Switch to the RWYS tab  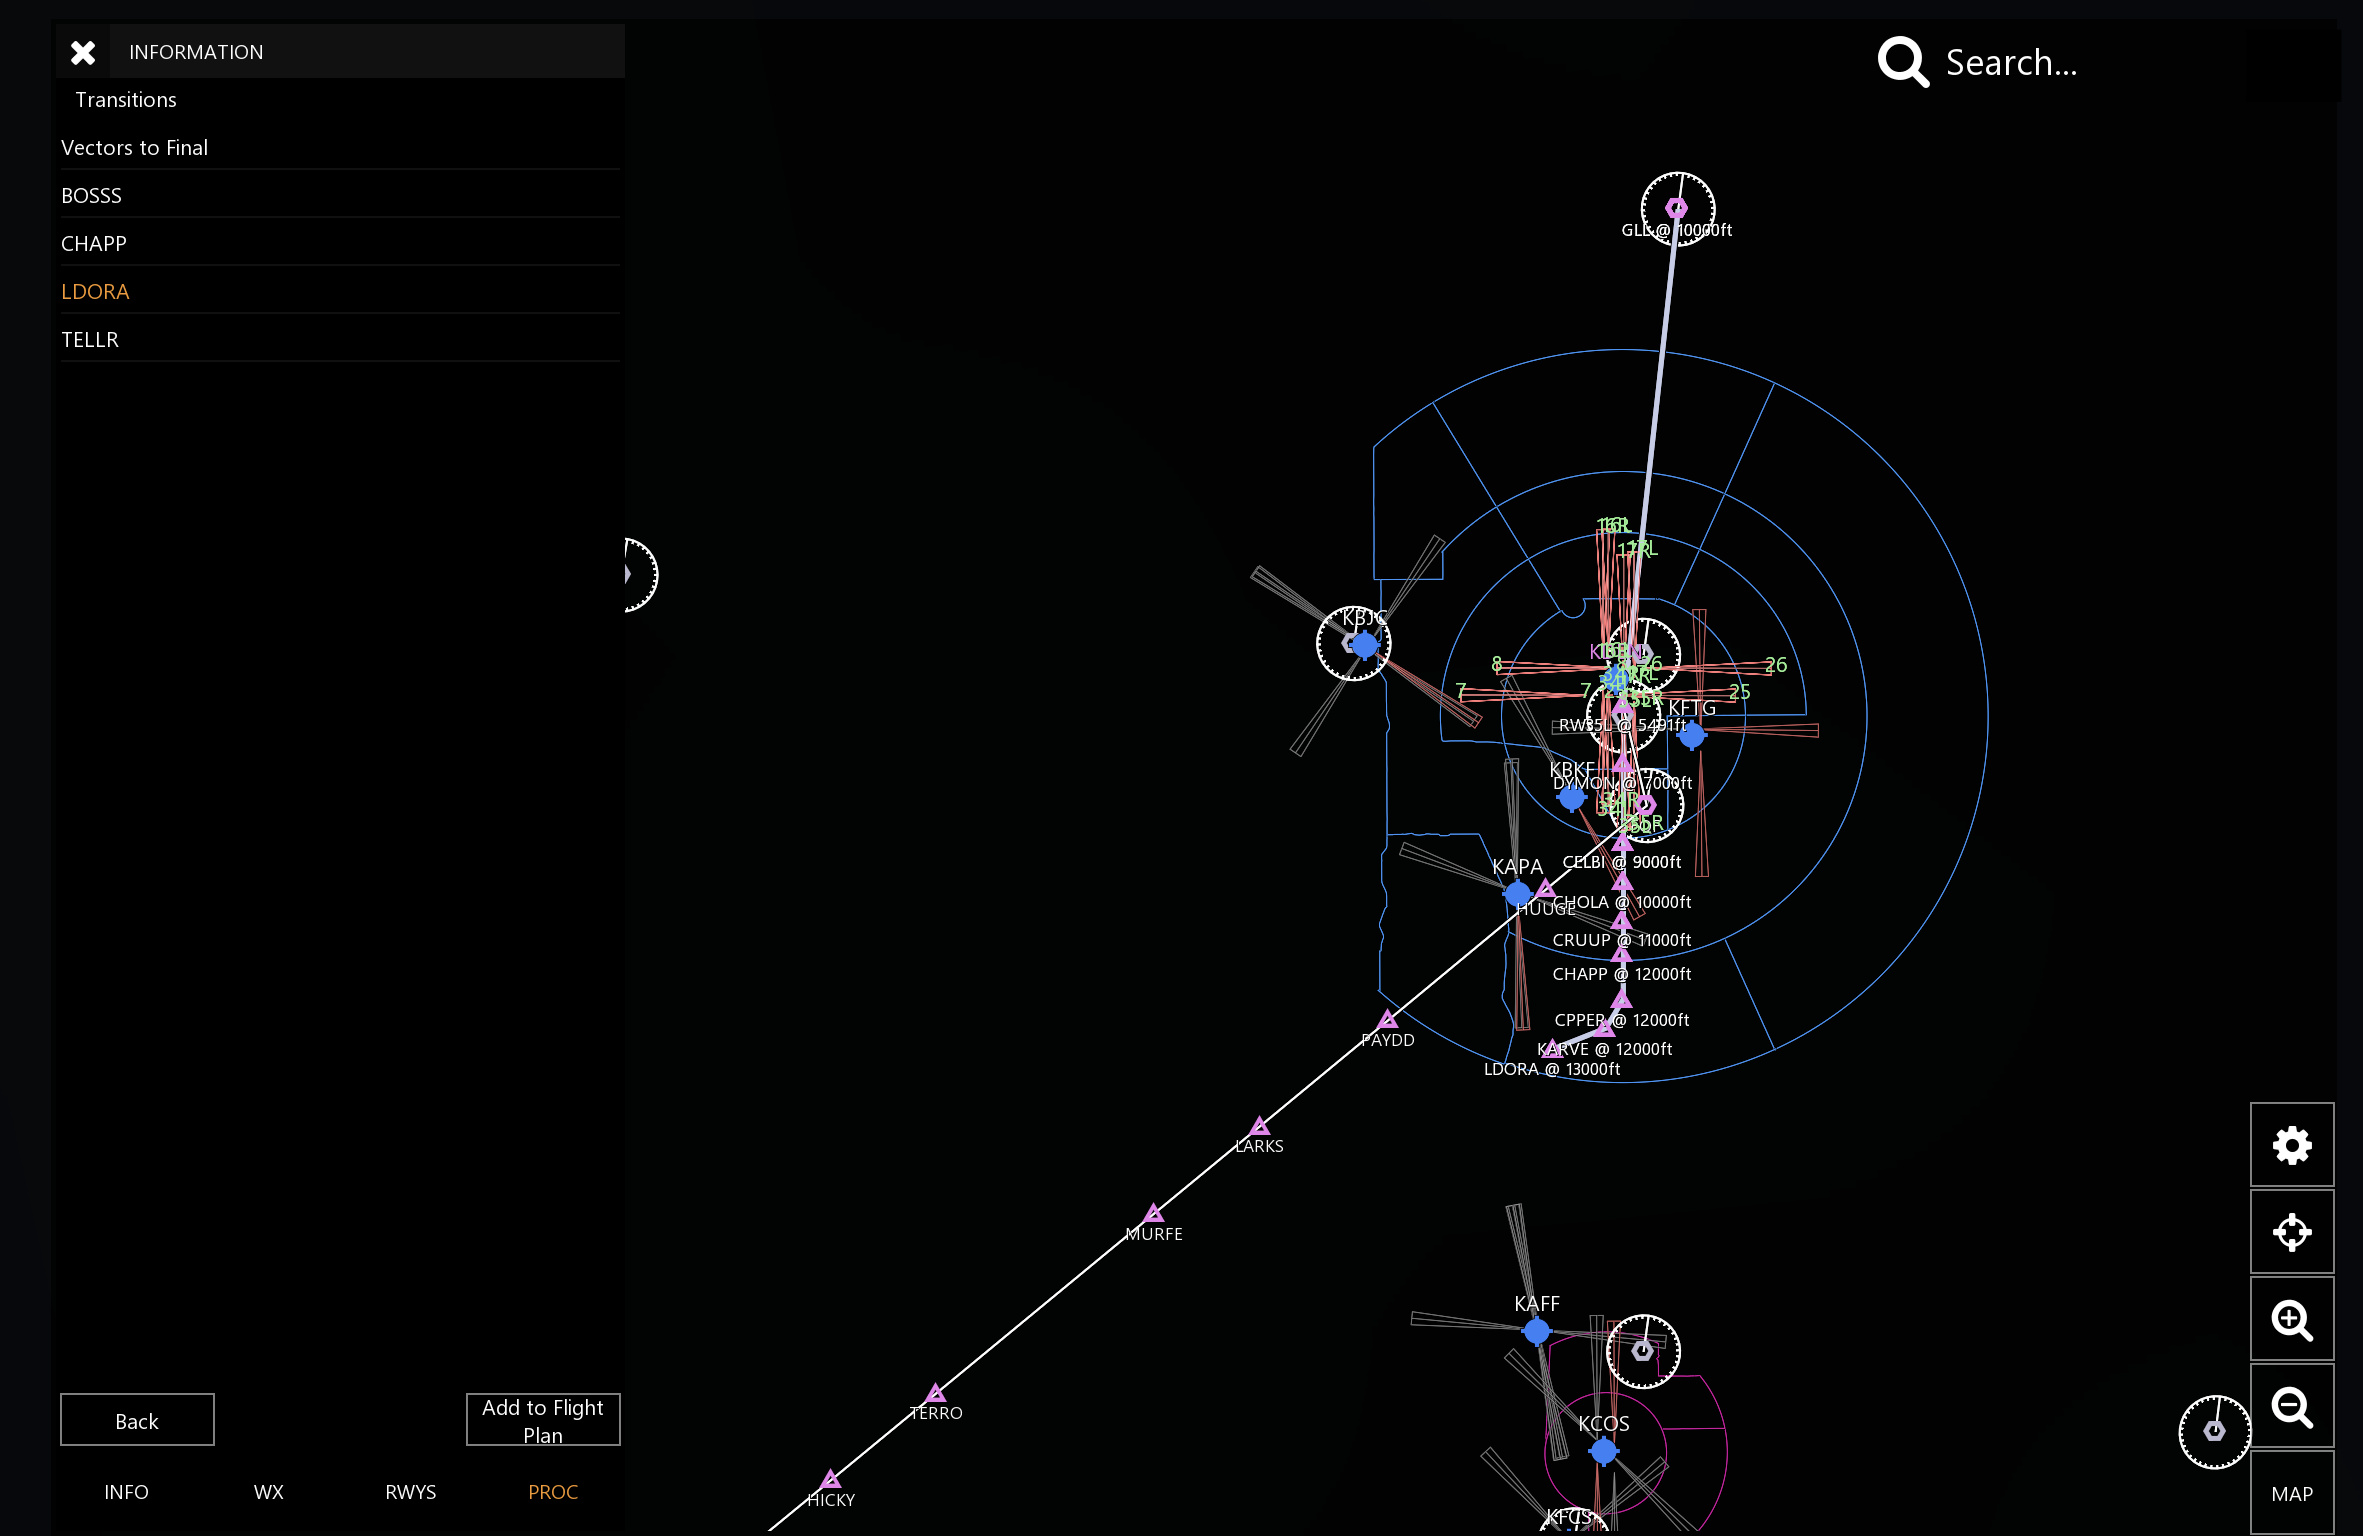pyautogui.click(x=410, y=1491)
